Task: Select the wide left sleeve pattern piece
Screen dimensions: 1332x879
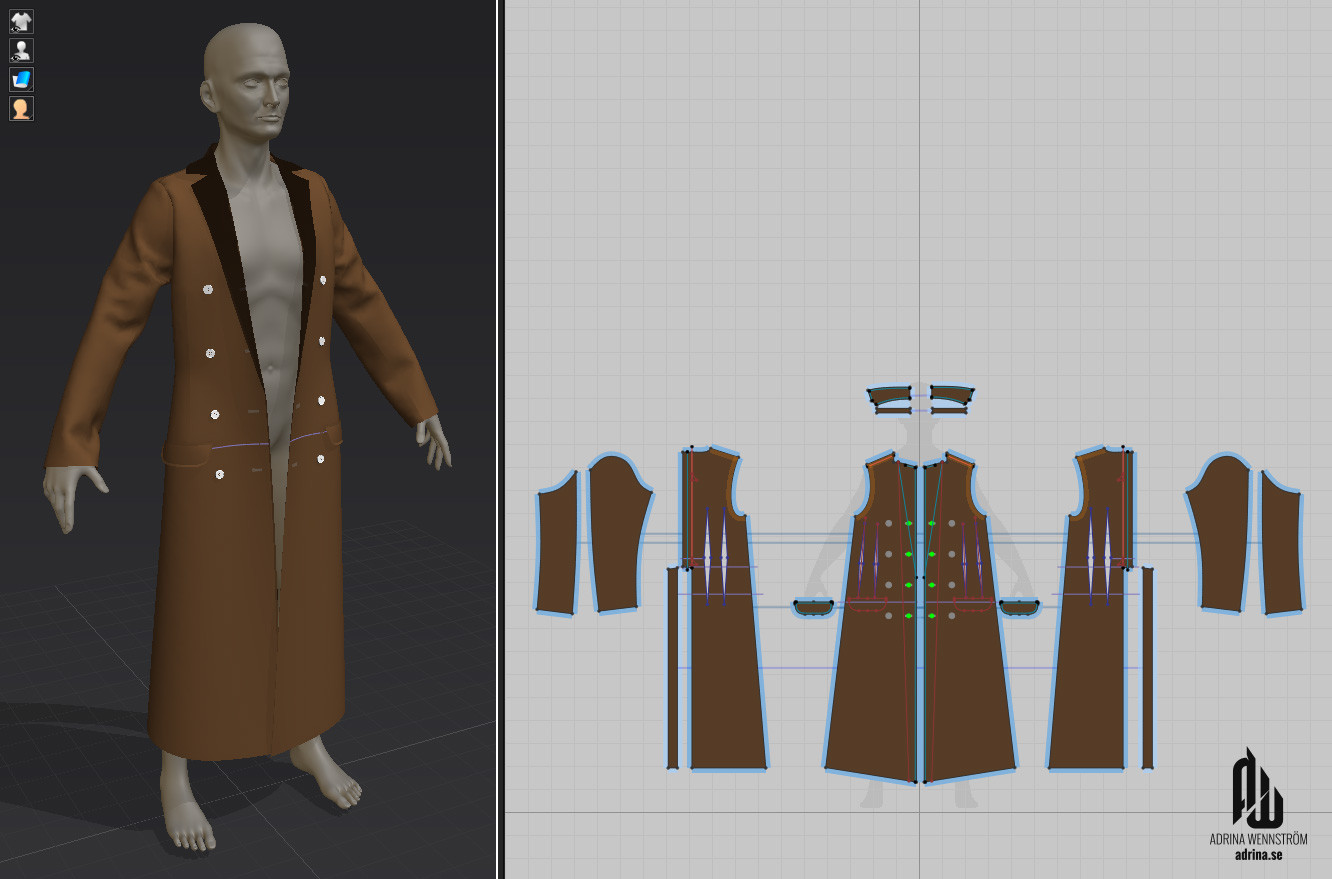Action: [x=619, y=533]
